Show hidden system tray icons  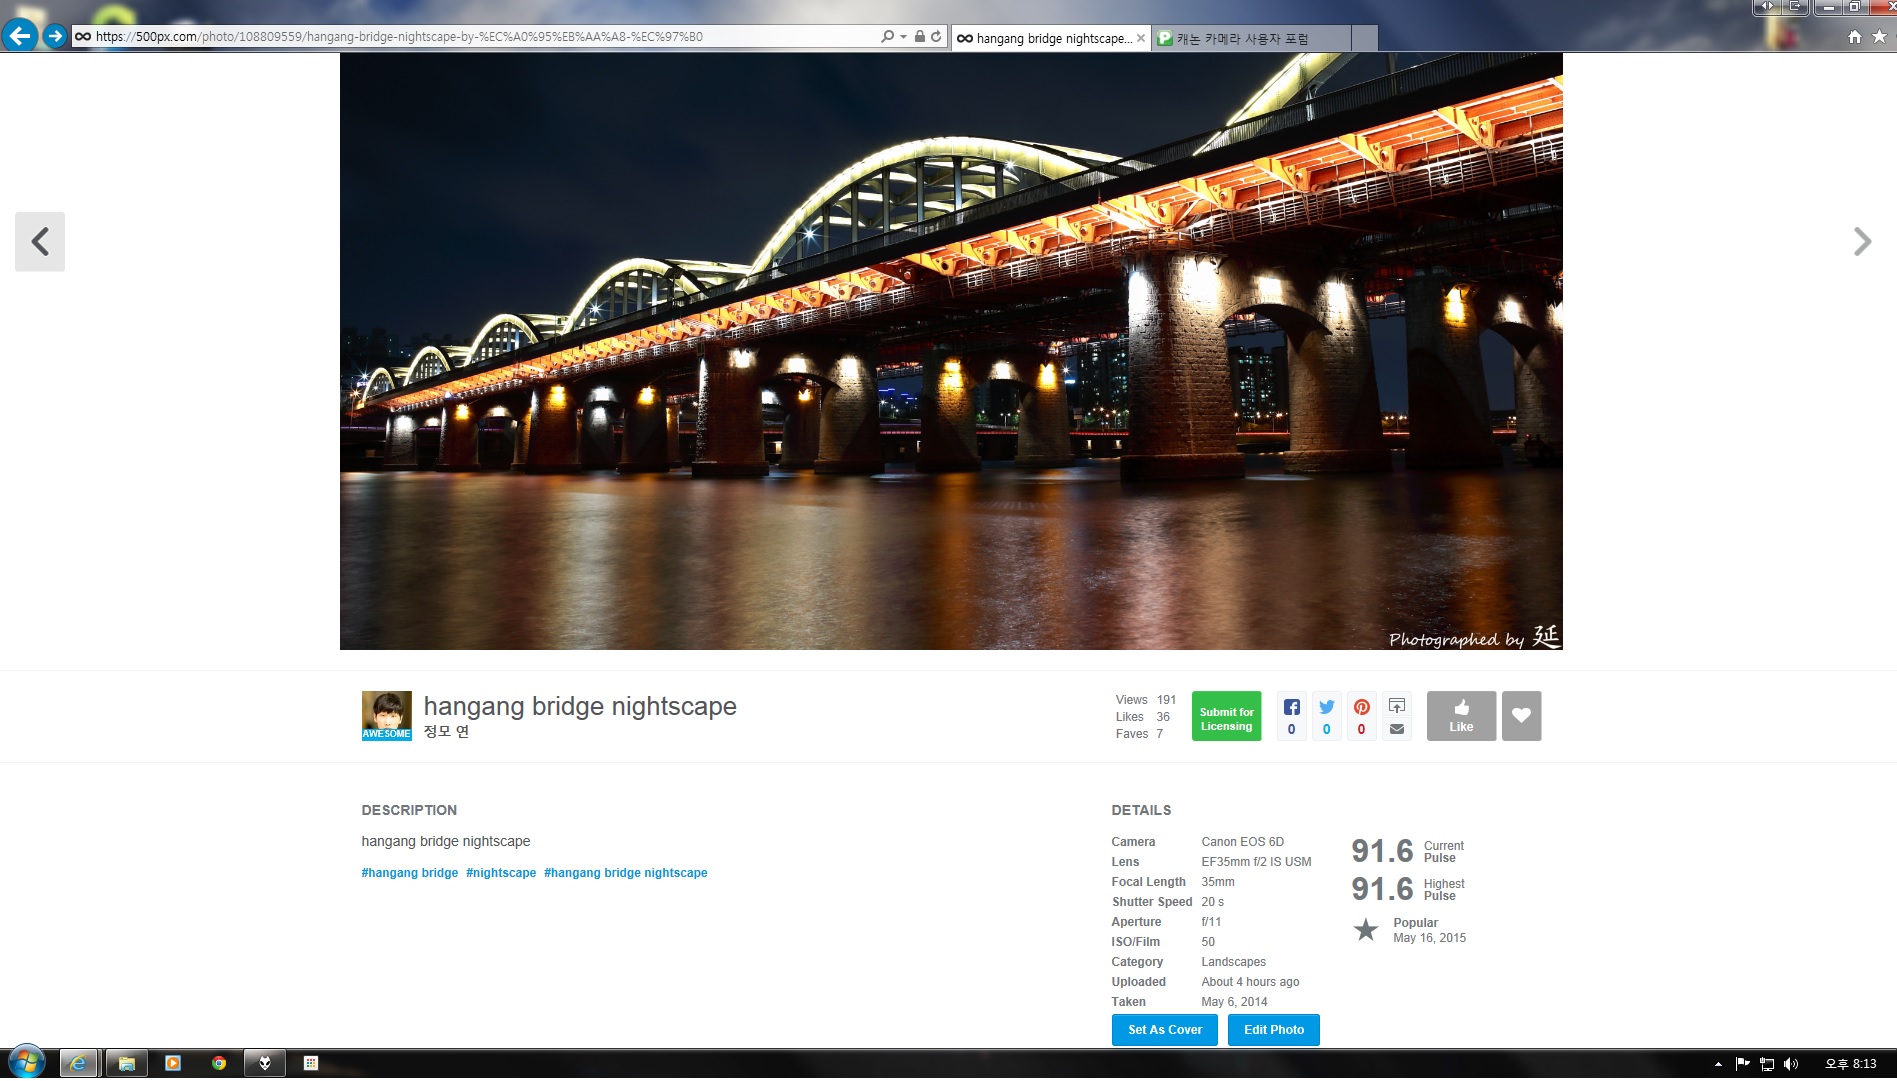1718,1064
